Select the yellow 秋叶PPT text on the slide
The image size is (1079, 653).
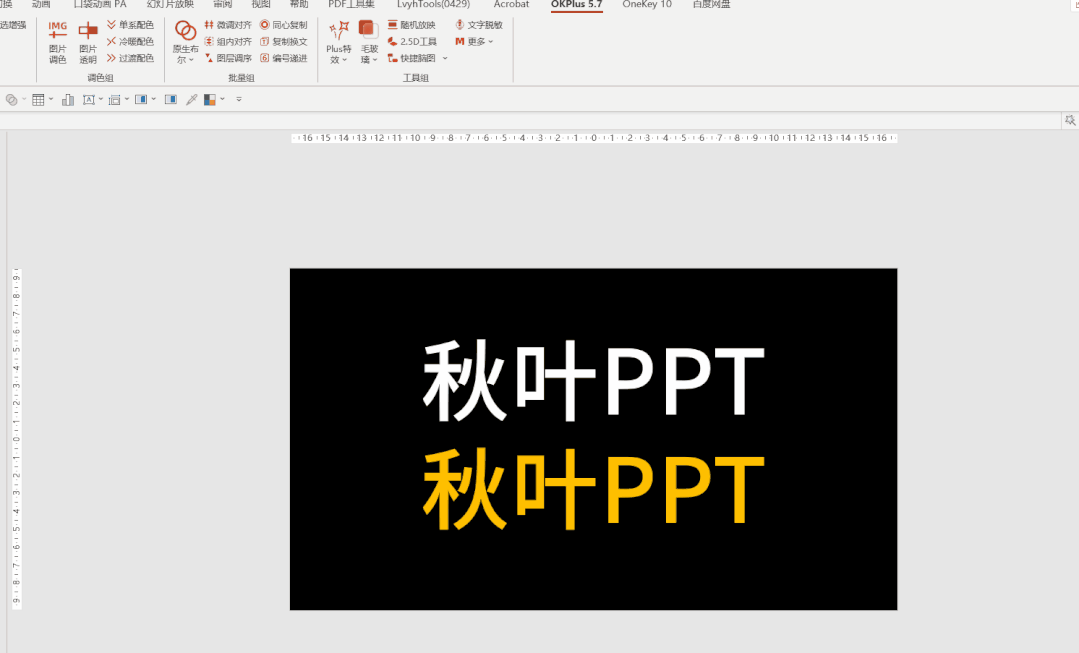click(593, 488)
